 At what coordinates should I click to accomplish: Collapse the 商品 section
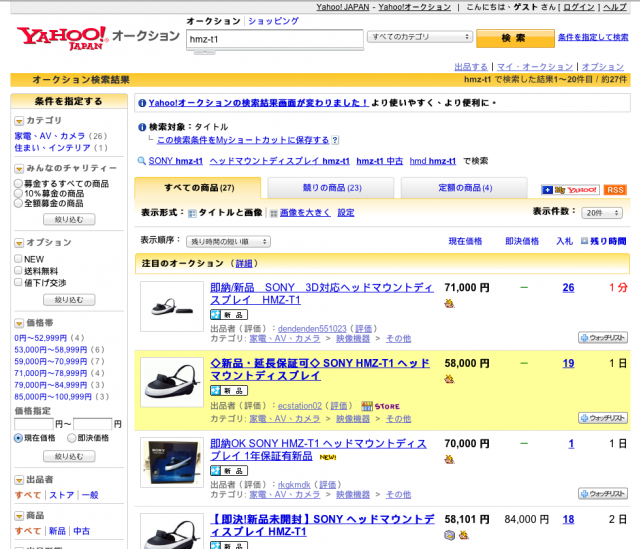tap(19, 516)
